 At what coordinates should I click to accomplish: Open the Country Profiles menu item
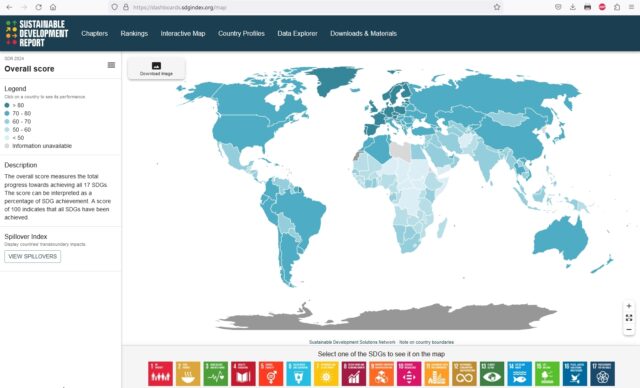(x=241, y=33)
